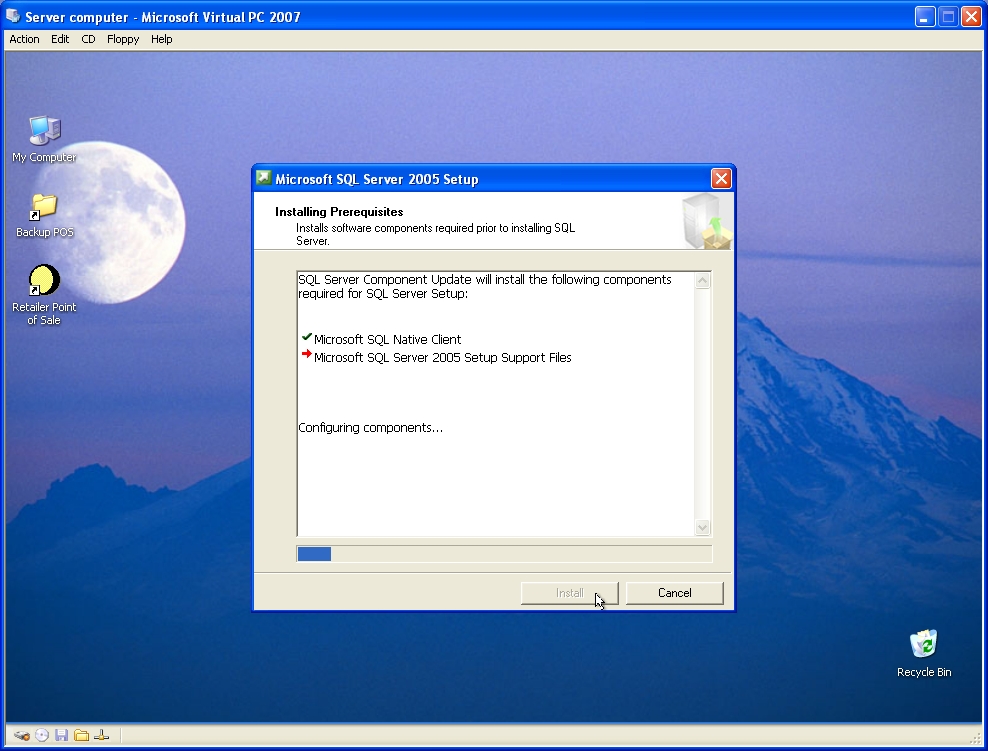Open the Floppy menu

coord(123,39)
